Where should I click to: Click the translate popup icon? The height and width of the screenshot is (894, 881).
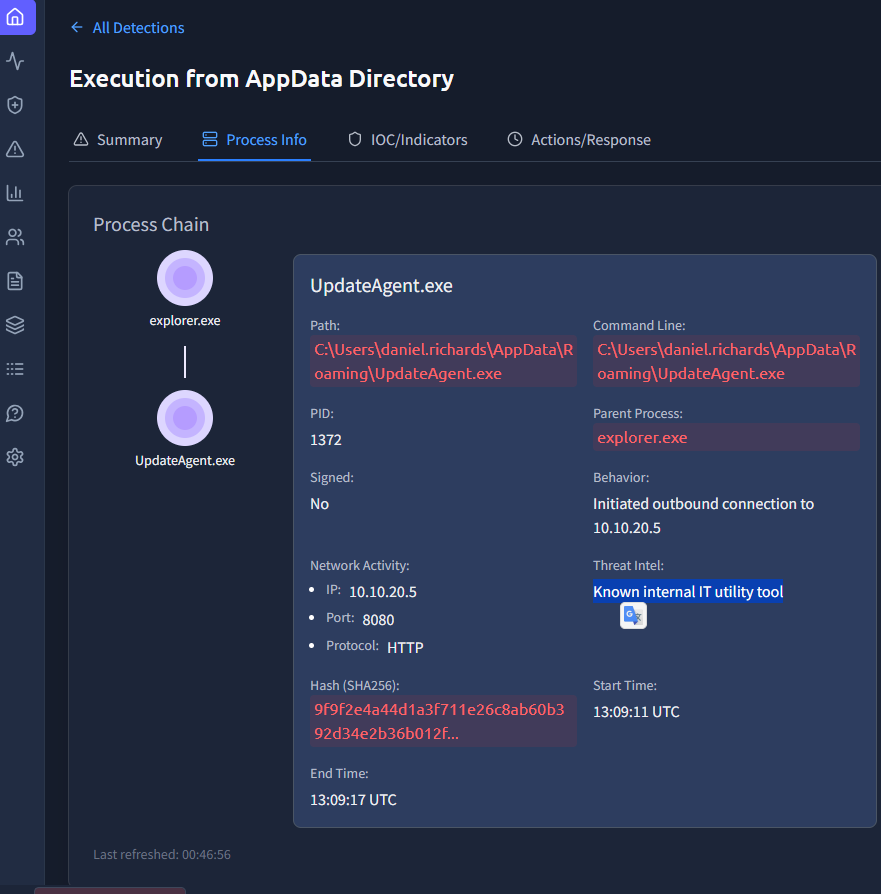(633, 616)
